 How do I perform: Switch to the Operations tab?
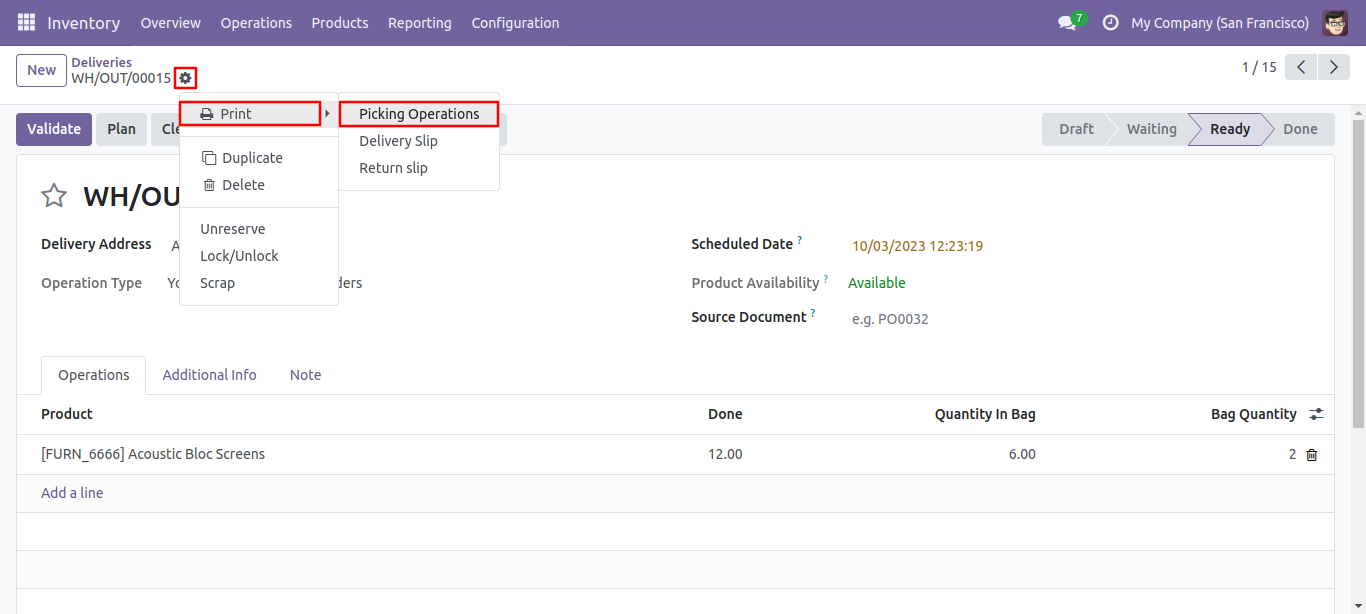94,375
